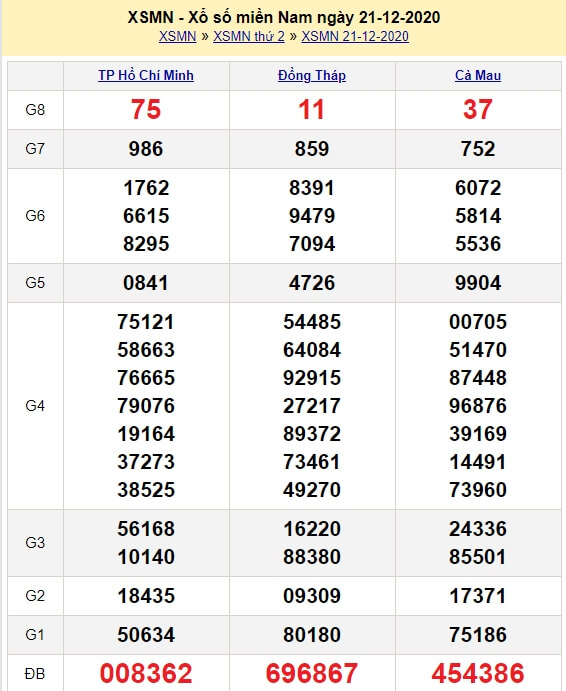Click the special prize number 454386
This screenshot has width=566, height=691.
point(478,673)
